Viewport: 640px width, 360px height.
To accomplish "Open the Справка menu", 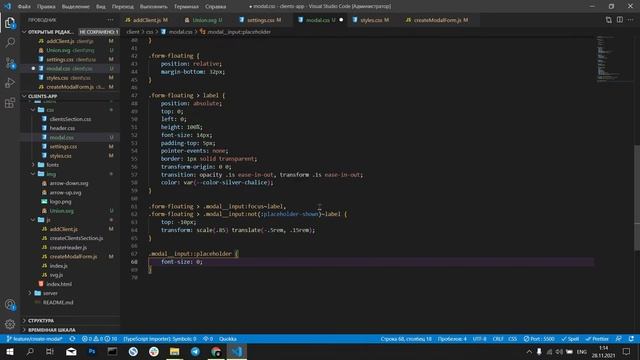I will (x=216, y=7).
